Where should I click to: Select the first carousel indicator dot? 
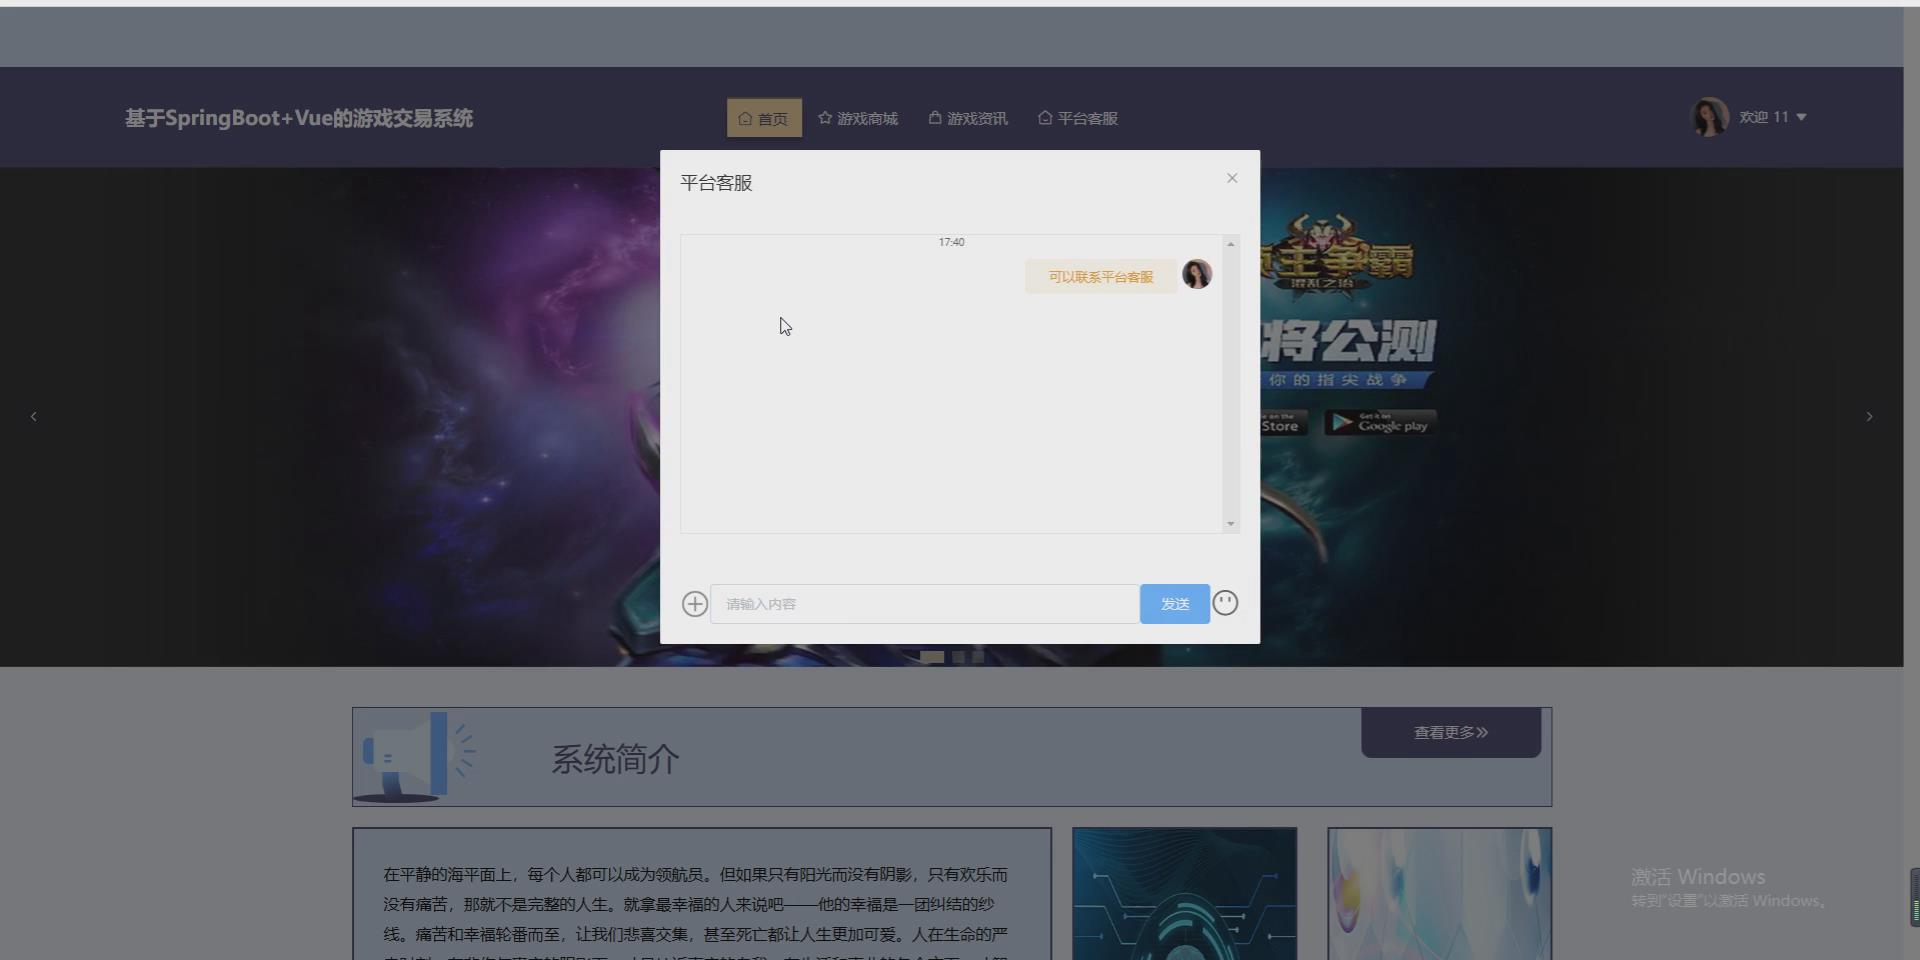(x=932, y=657)
